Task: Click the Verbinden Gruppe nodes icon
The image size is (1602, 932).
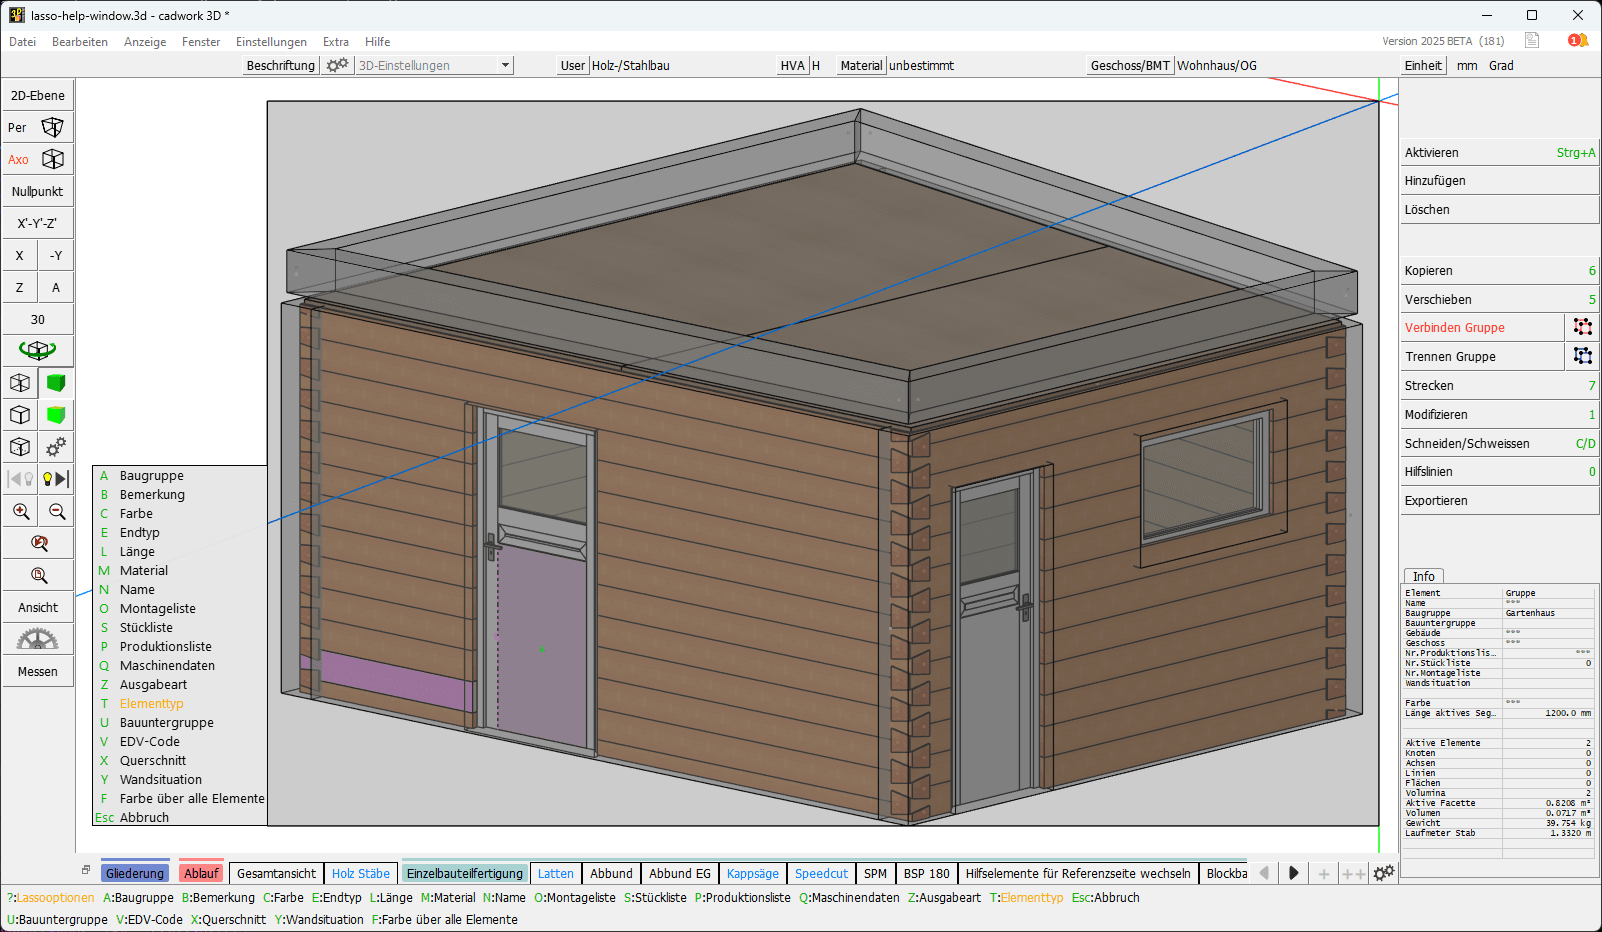Action: tap(1582, 327)
